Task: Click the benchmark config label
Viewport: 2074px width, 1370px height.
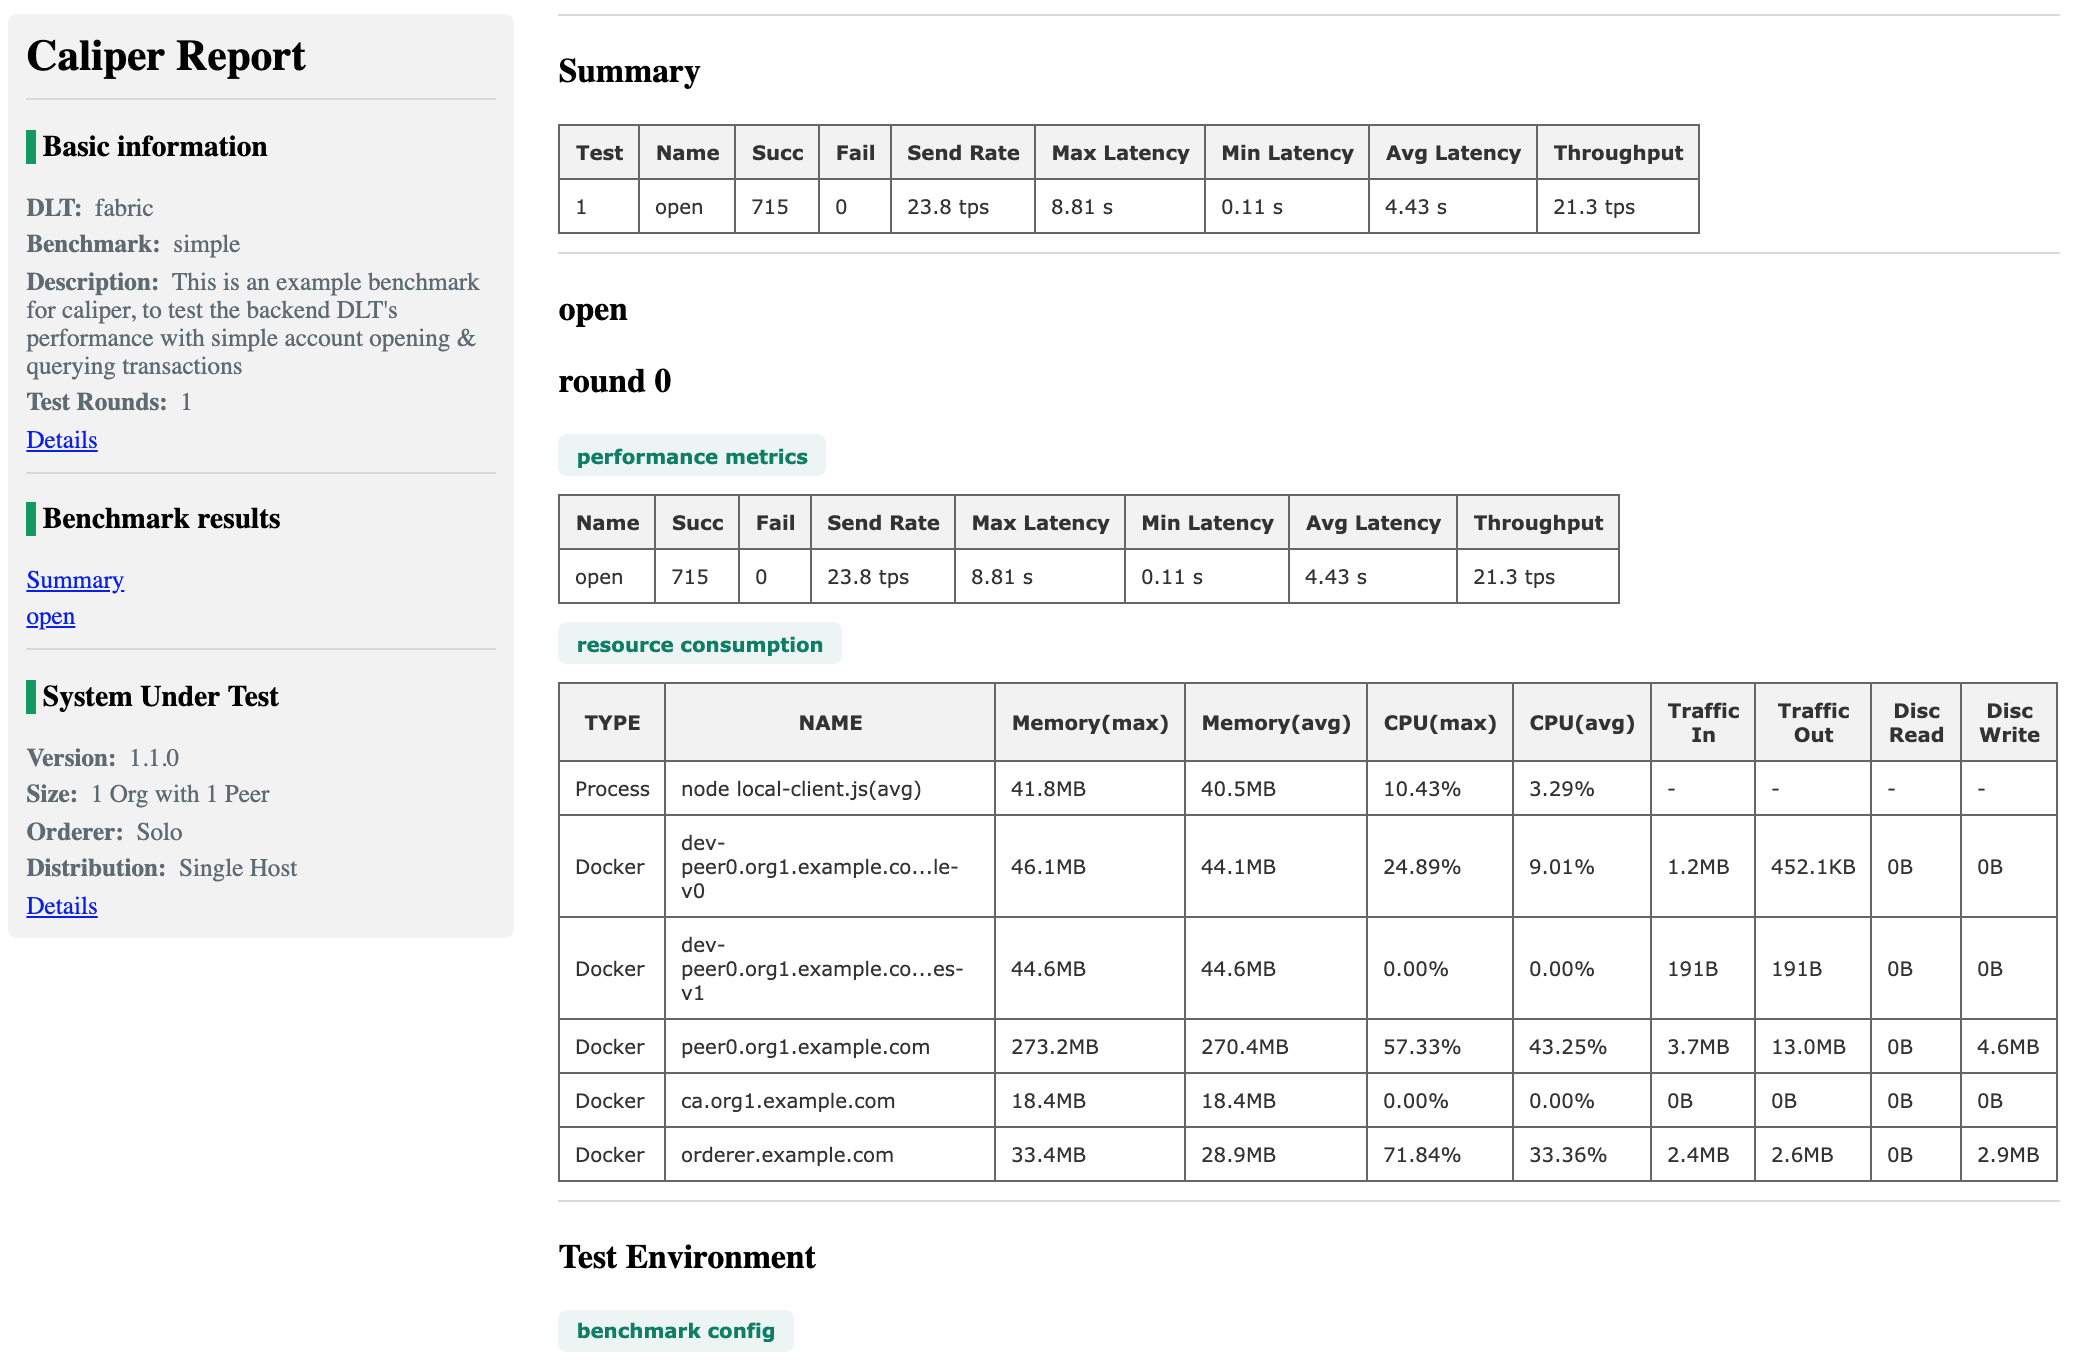Action: point(675,1330)
